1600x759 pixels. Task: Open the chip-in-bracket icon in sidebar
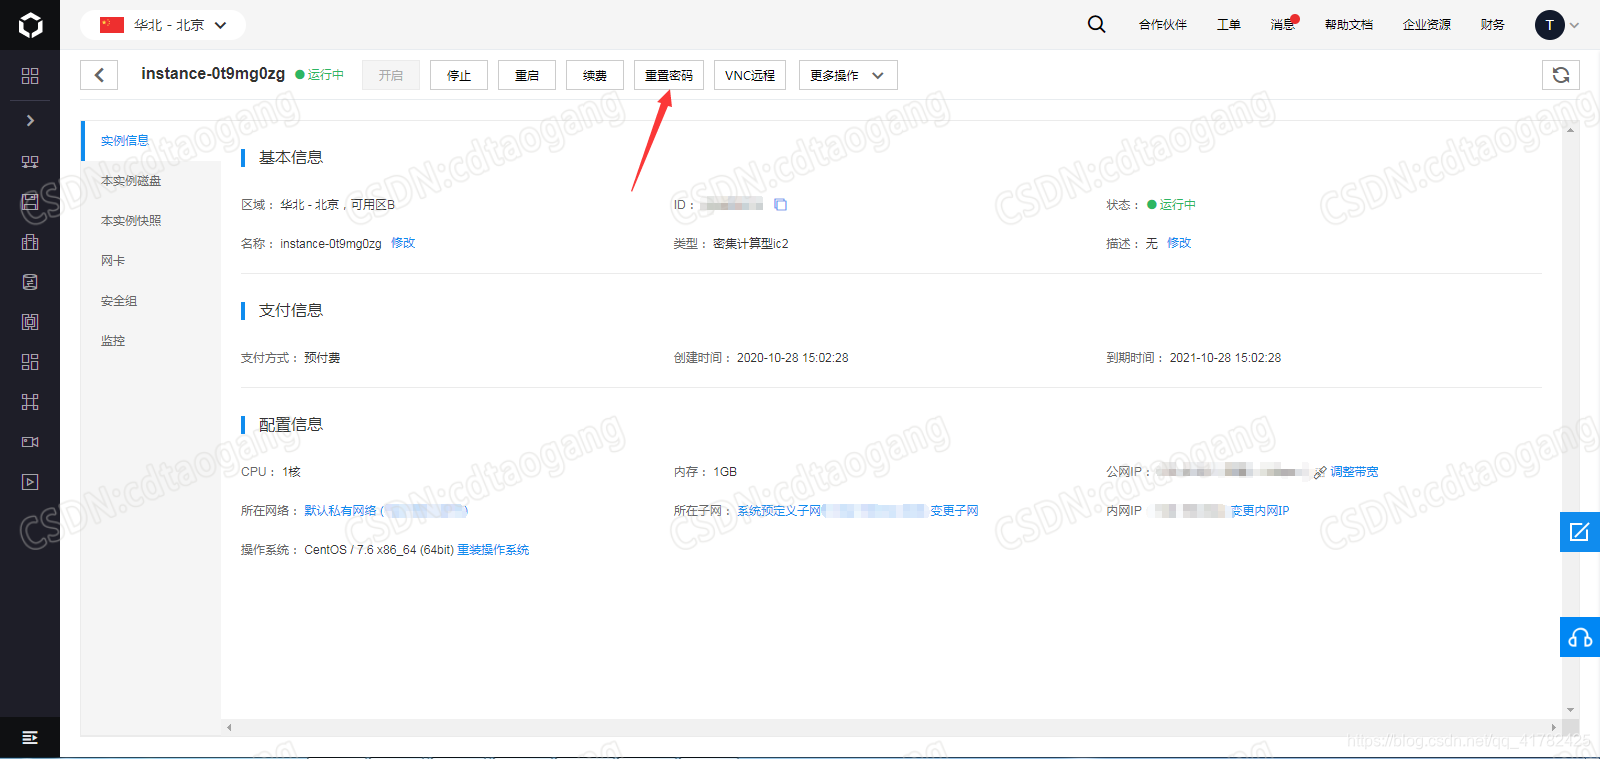pos(30,322)
